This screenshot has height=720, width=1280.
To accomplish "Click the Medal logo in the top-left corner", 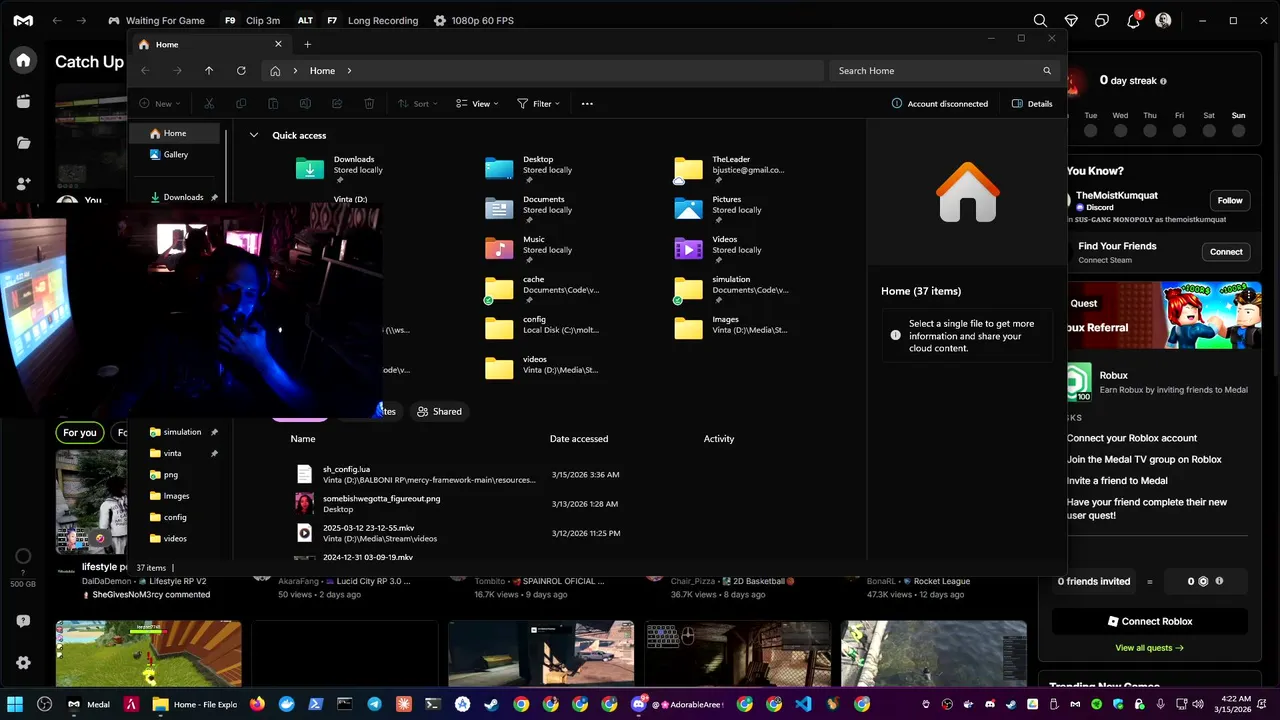I will point(23,20).
